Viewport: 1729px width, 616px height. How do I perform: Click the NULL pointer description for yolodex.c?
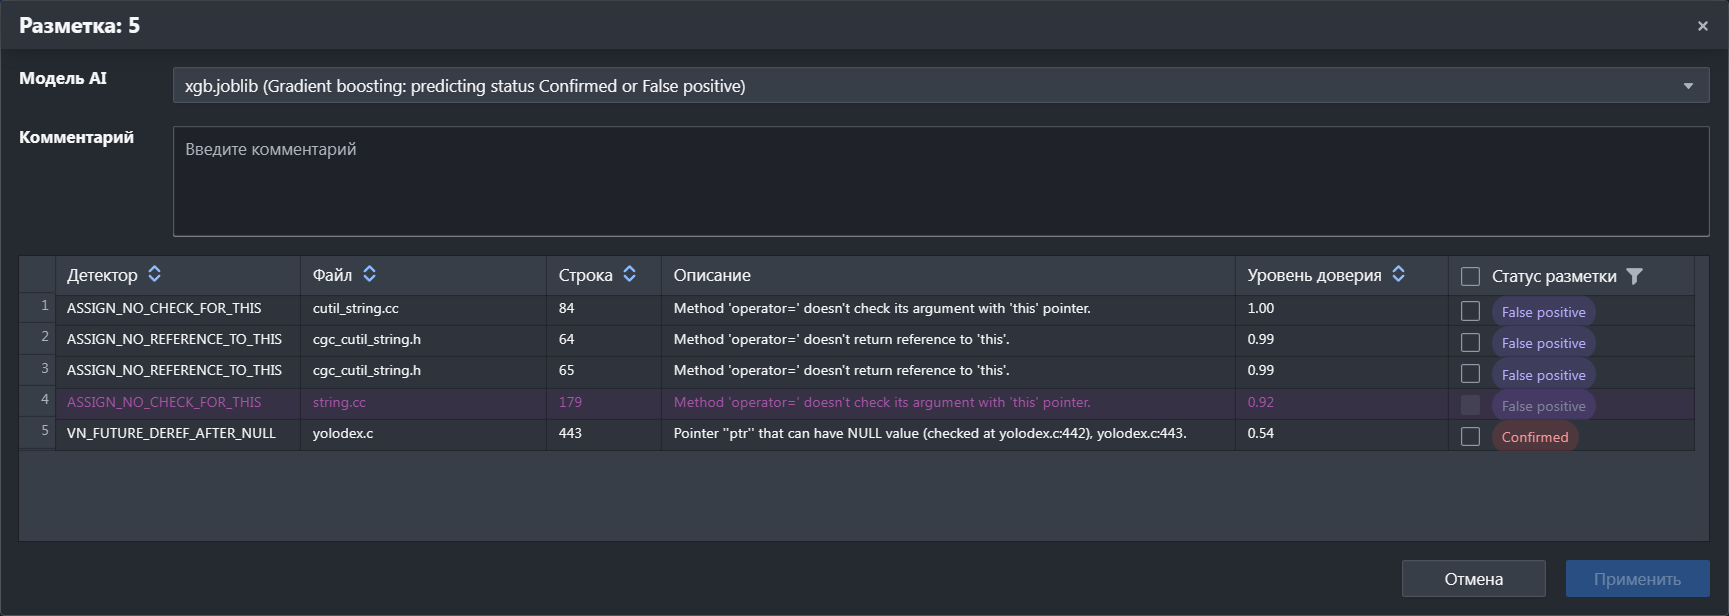(930, 433)
